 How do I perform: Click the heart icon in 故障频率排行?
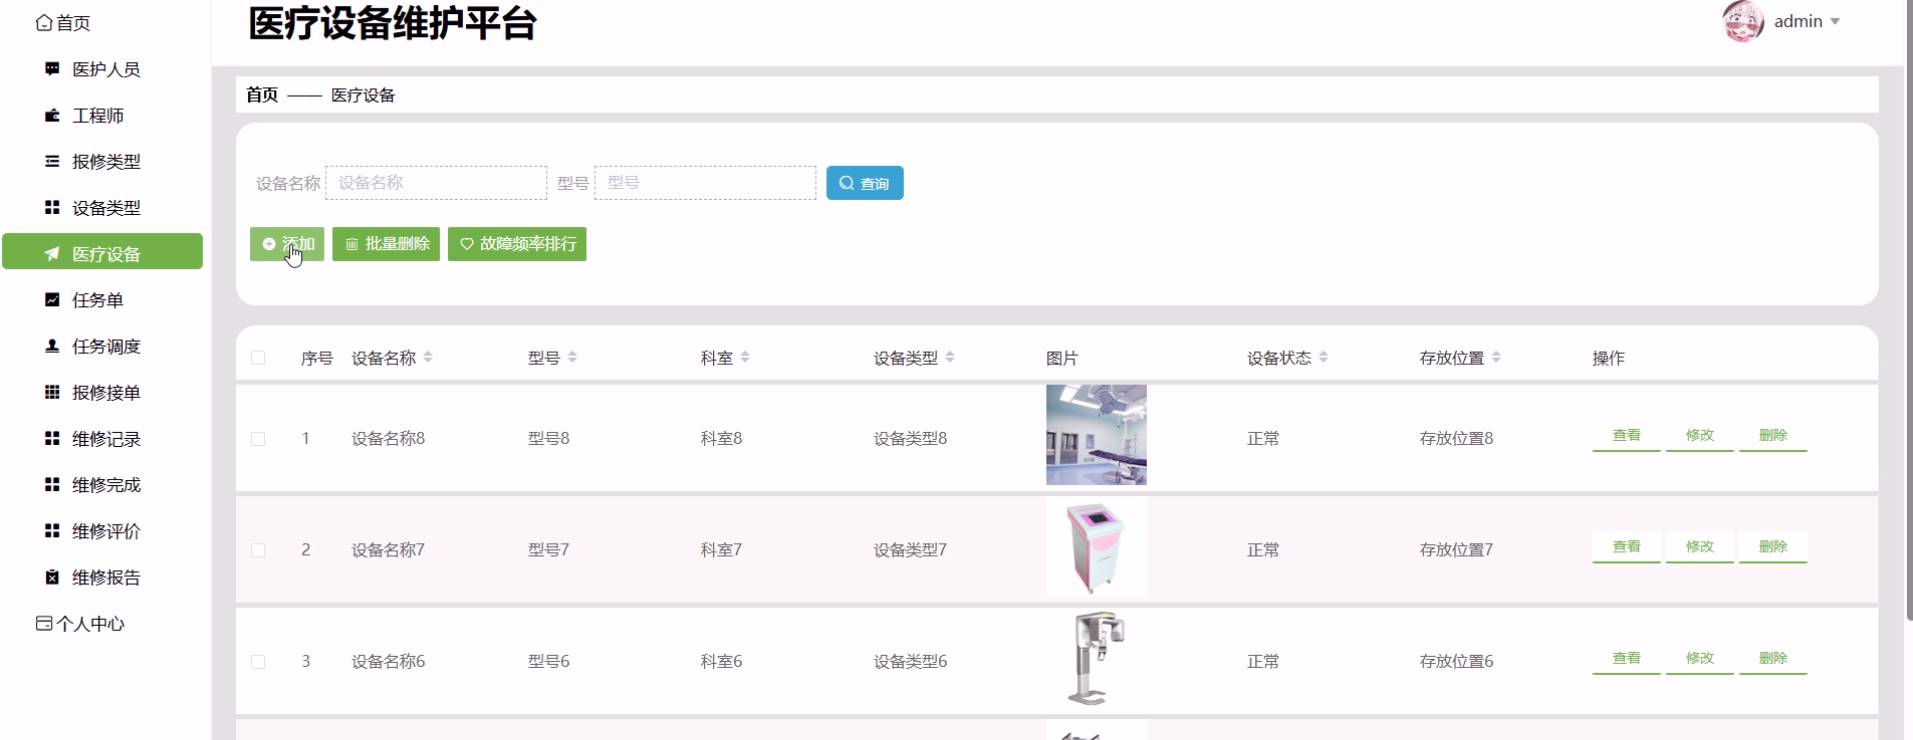(x=467, y=244)
